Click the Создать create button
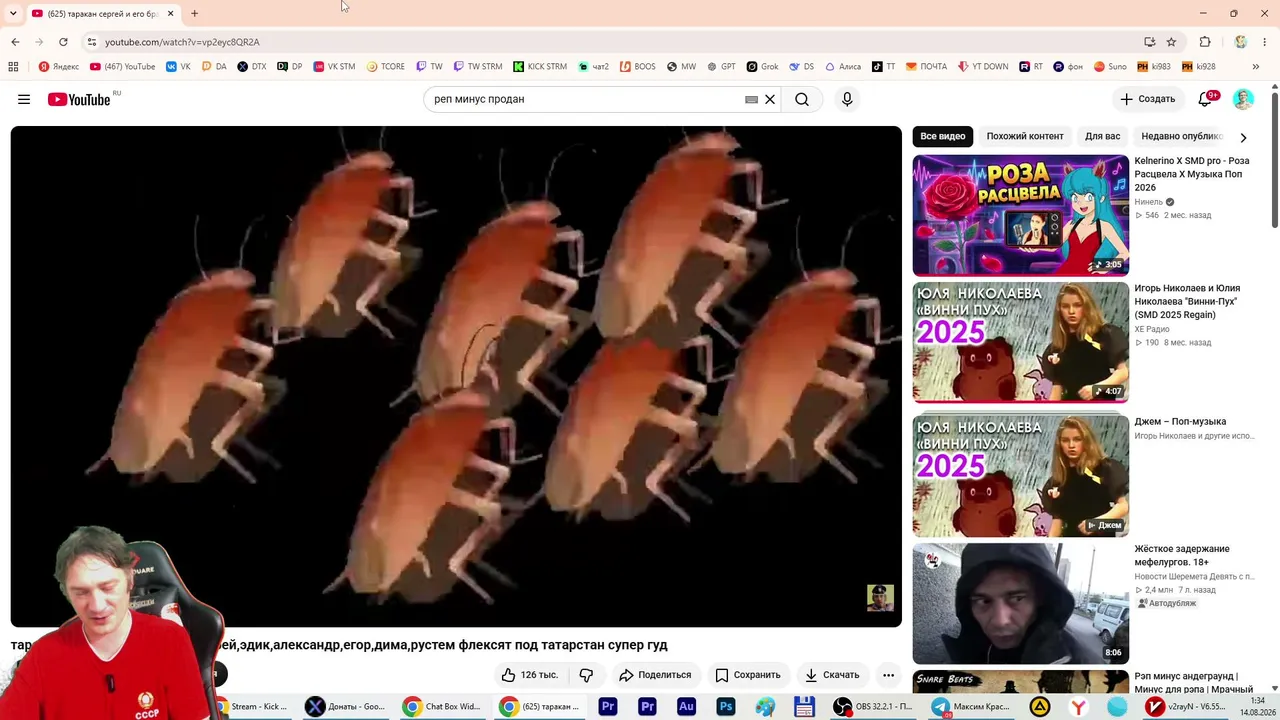The height and width of the screenshot is (720, 1280). pyautogui.click(x=1148, y=99)
